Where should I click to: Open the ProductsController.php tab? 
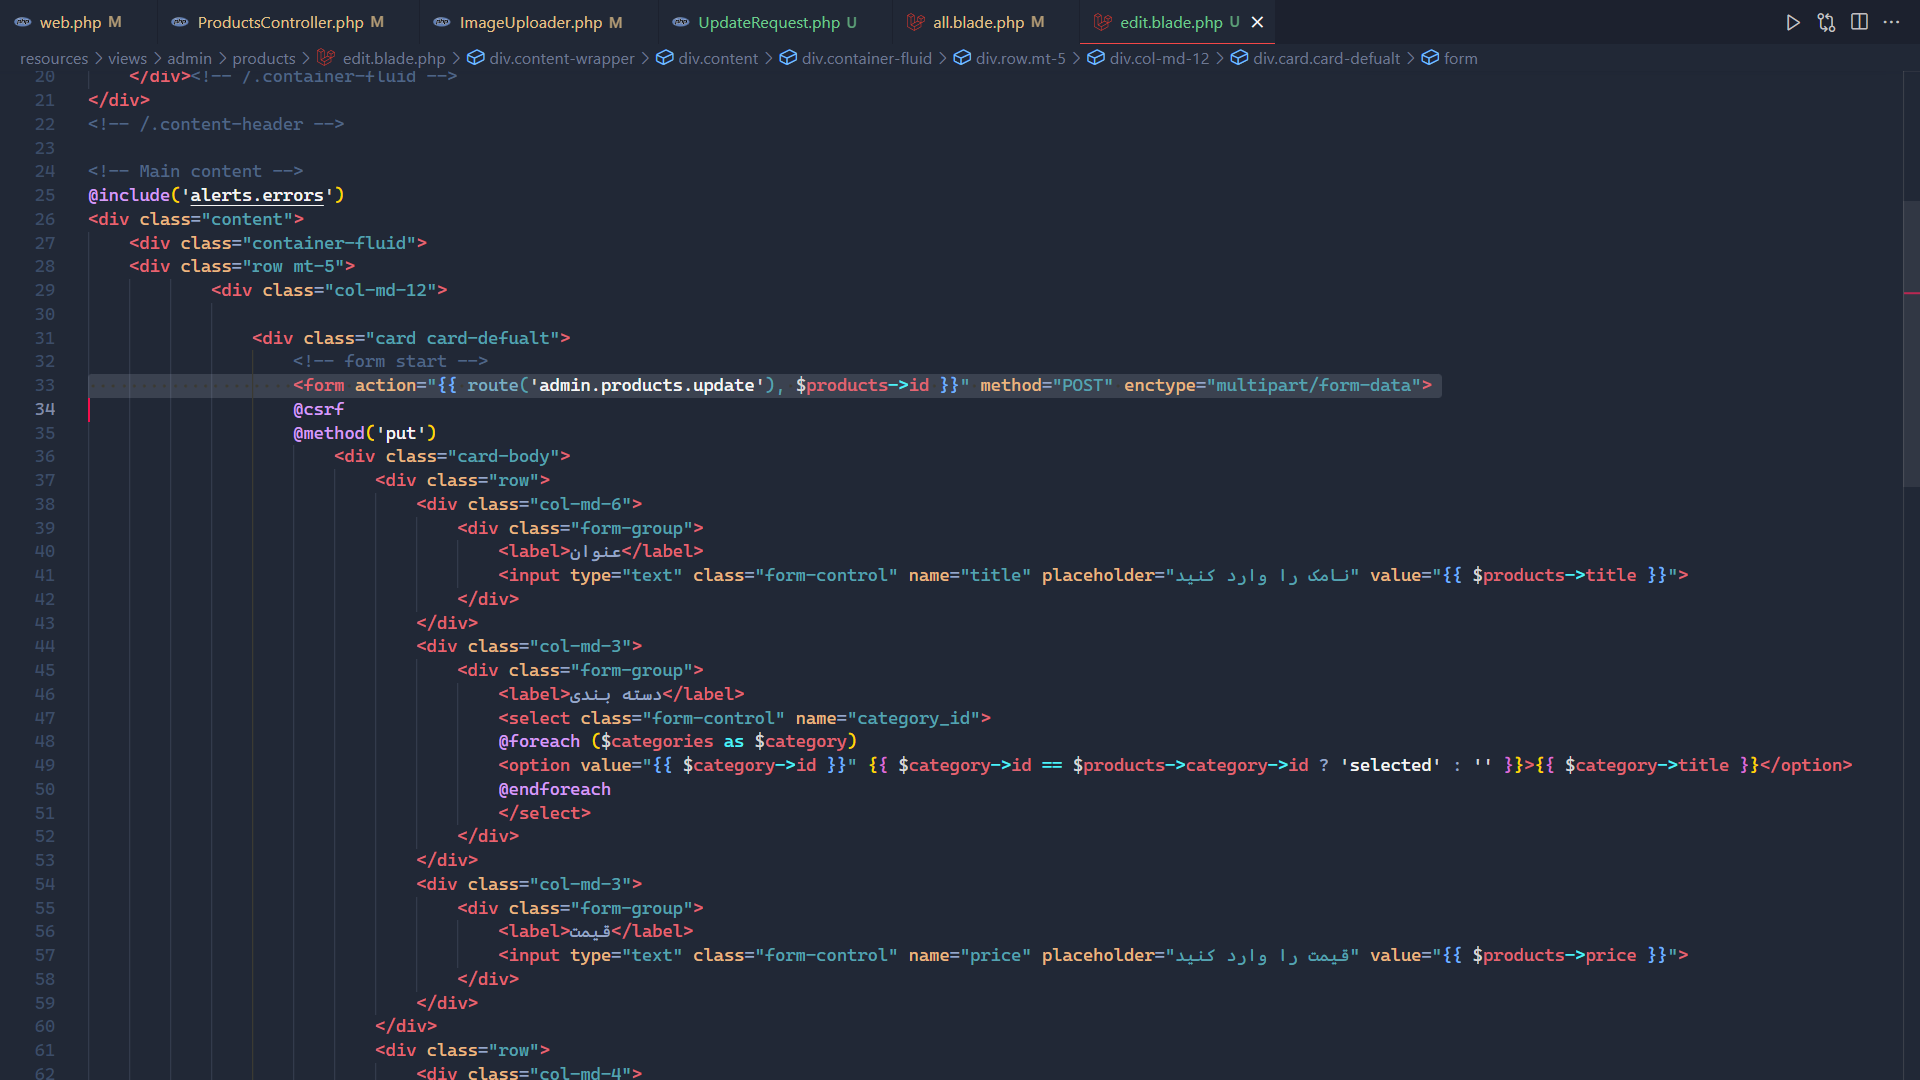[279, 22]
